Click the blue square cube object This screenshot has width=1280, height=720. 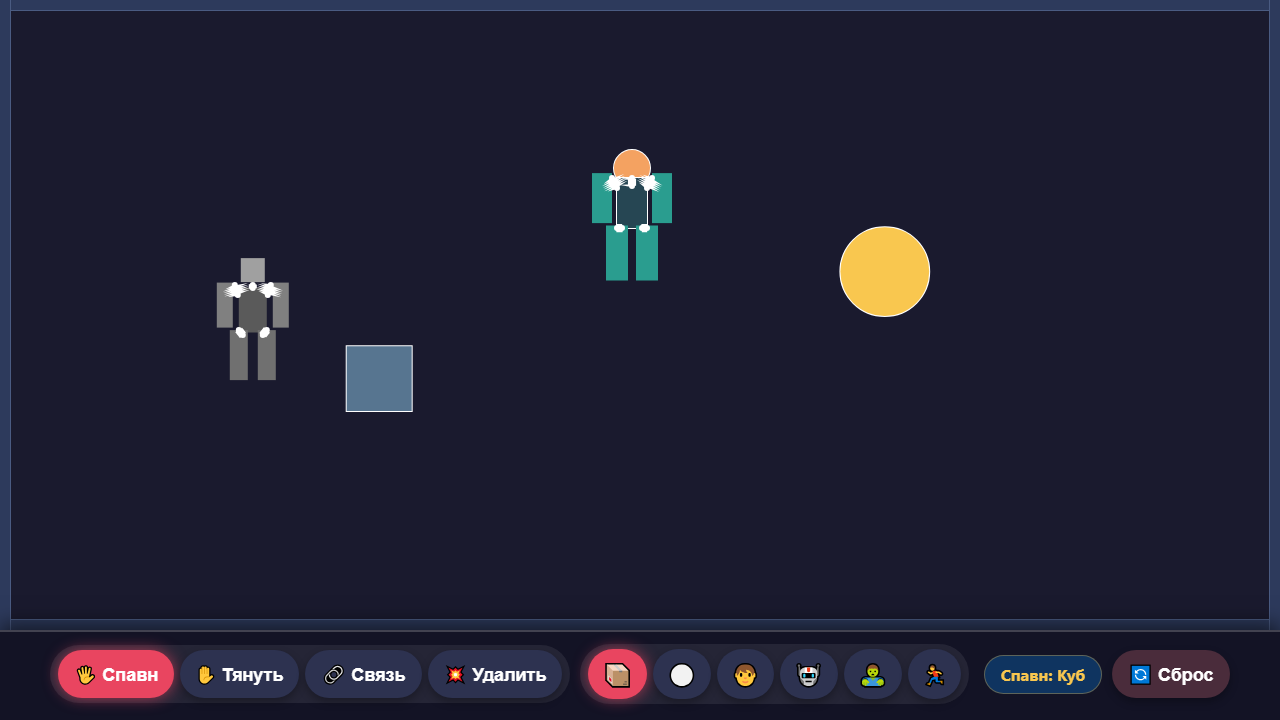[379, 378]
